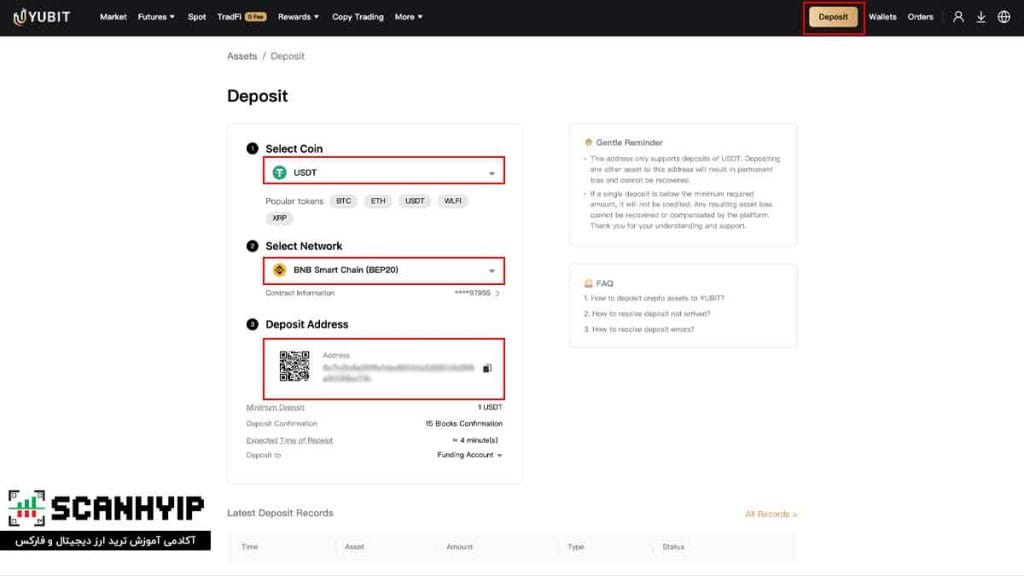Viewport: 1024px width, 576px height.
Task: Open FAQ: How to deposit crypto assets
Action: [654, 298]
